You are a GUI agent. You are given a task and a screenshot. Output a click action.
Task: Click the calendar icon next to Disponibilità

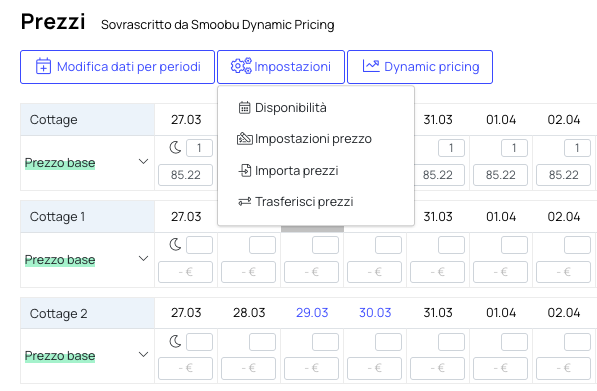[244, 108]
